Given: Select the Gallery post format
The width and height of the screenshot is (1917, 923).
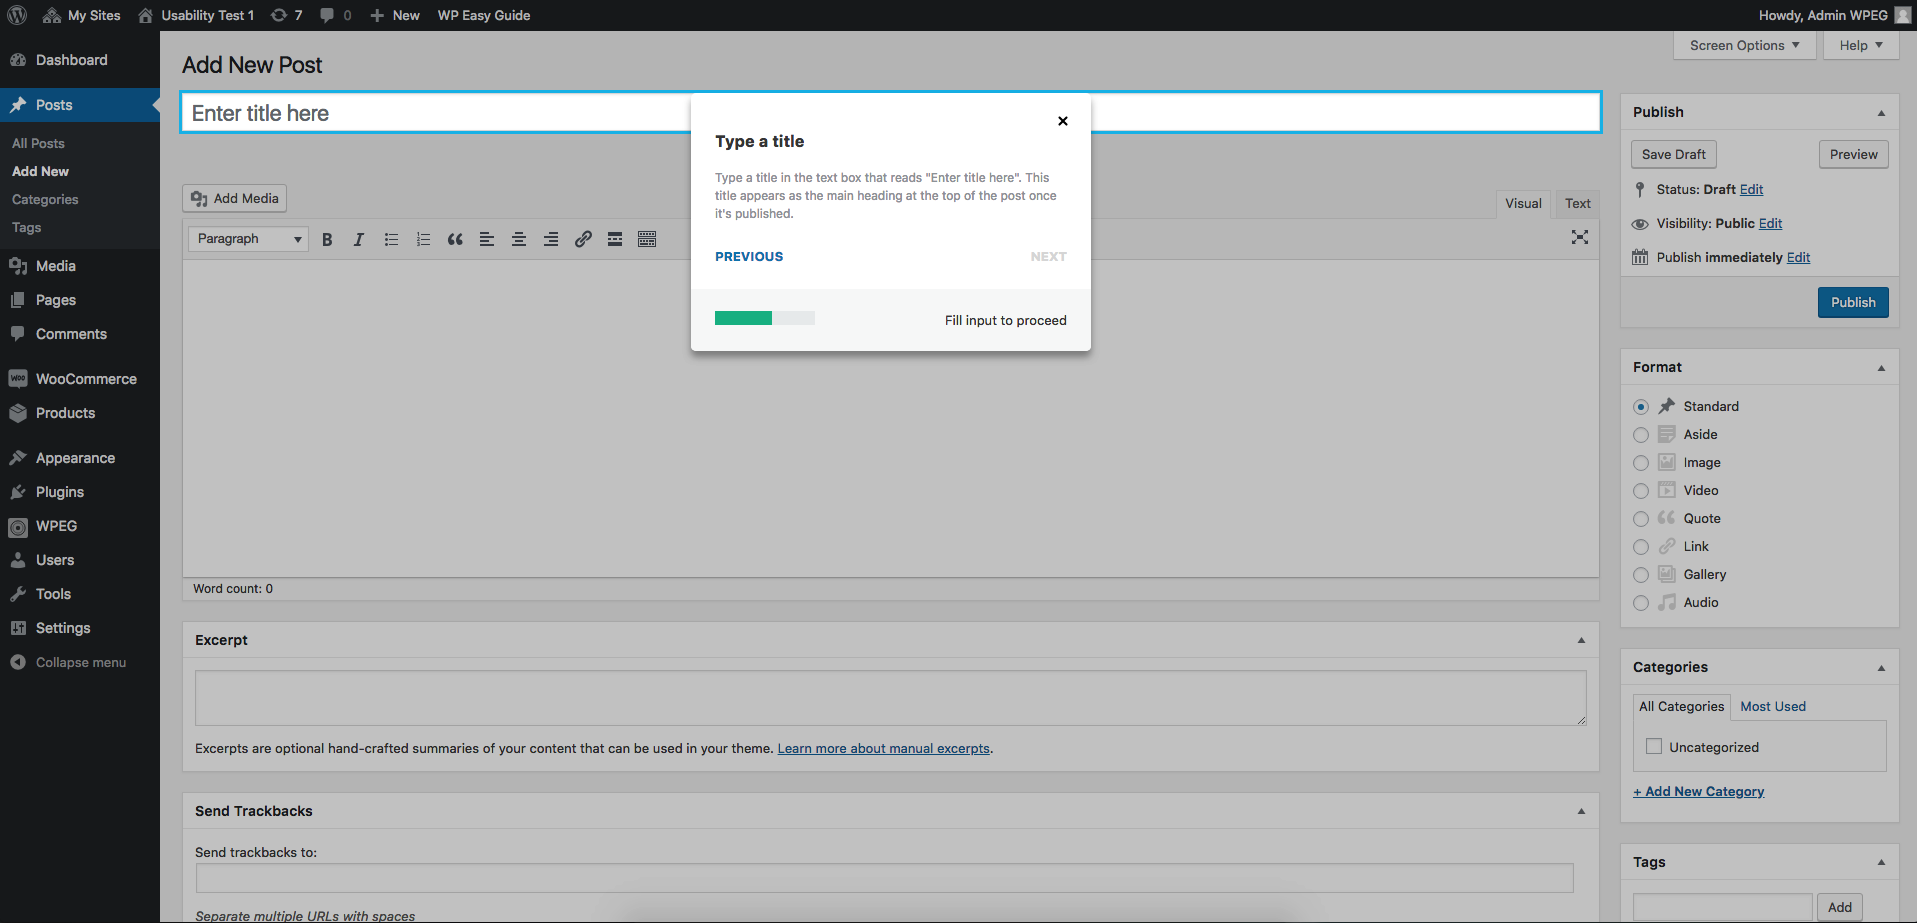Looking at the screenshot, I should click(x=1641, y=575).
